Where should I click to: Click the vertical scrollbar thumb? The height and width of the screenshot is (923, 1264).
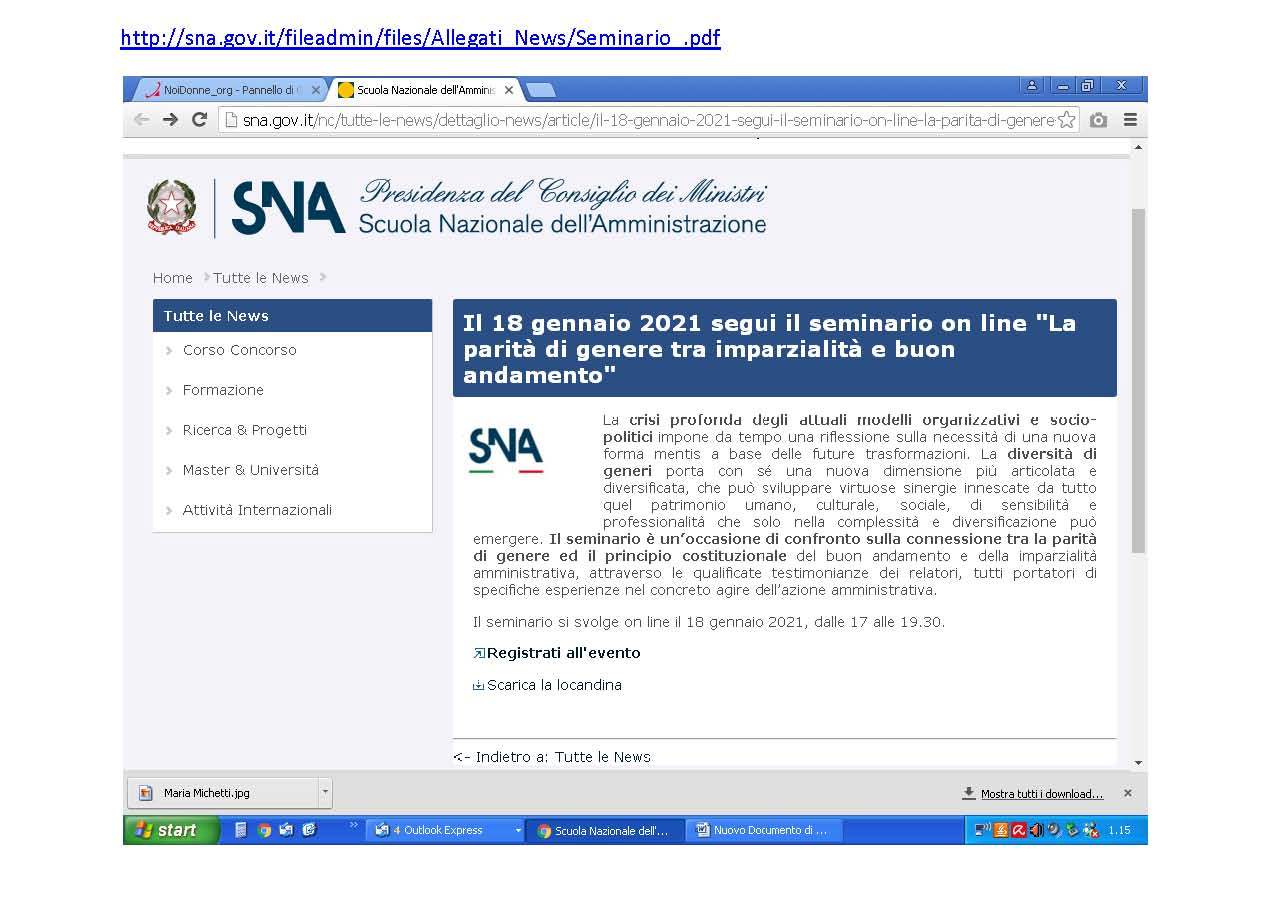coord(1139,380)
